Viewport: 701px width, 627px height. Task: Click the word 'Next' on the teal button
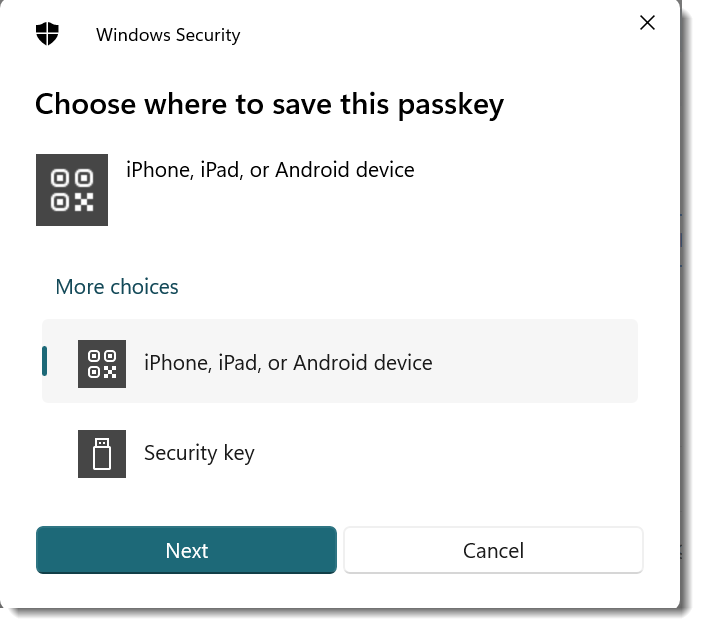tap(187, 551)
